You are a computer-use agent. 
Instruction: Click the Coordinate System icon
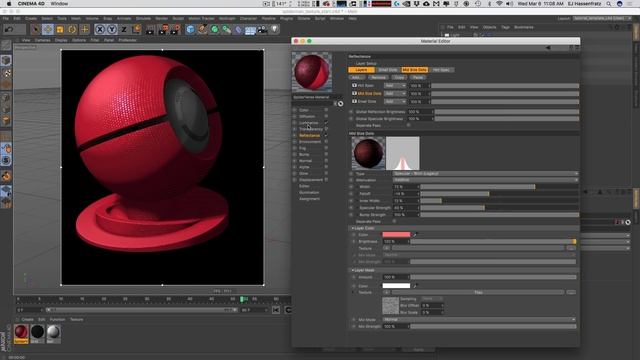[x=136, y=29]
